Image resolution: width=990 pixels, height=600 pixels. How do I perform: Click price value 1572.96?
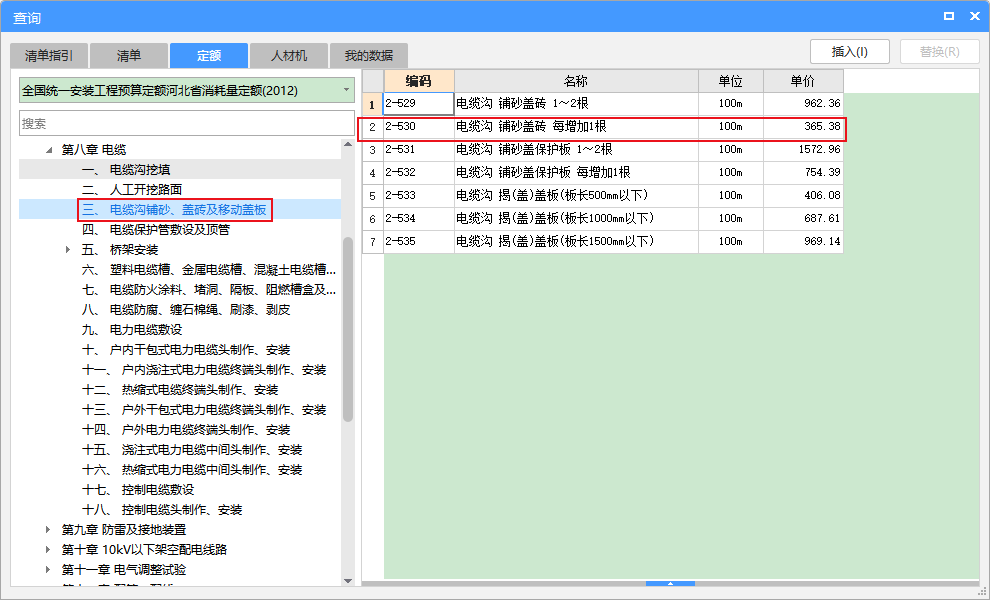click(x=820, y=150)
